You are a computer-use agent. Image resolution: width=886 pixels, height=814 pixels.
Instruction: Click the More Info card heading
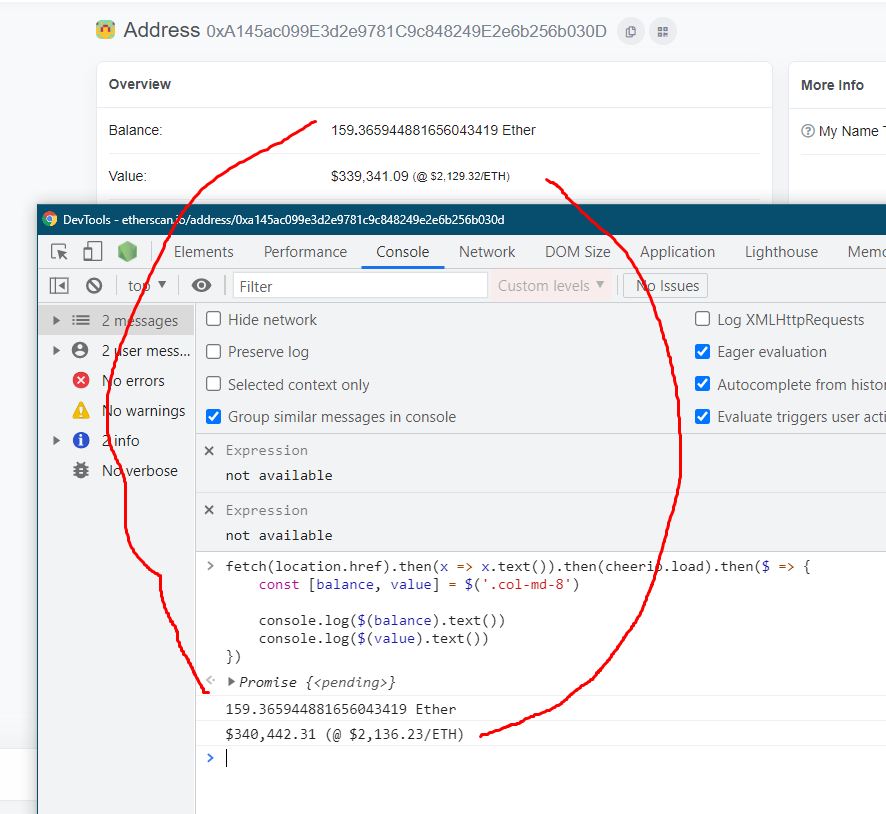point(832,85)
